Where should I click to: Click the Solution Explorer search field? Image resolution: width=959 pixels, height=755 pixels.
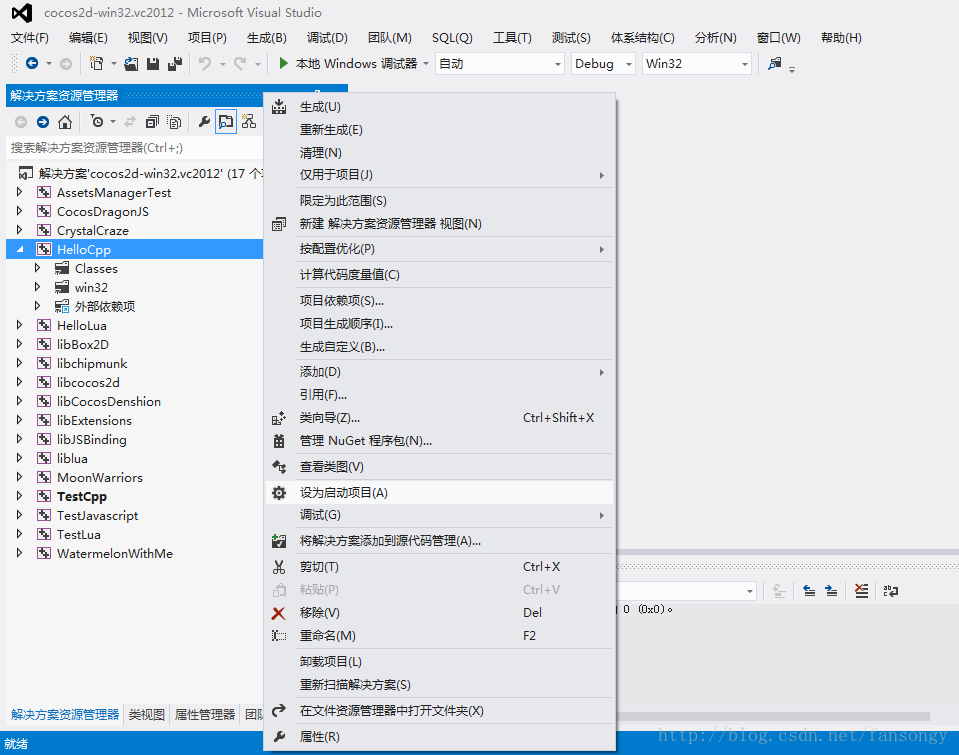(135, 147)
